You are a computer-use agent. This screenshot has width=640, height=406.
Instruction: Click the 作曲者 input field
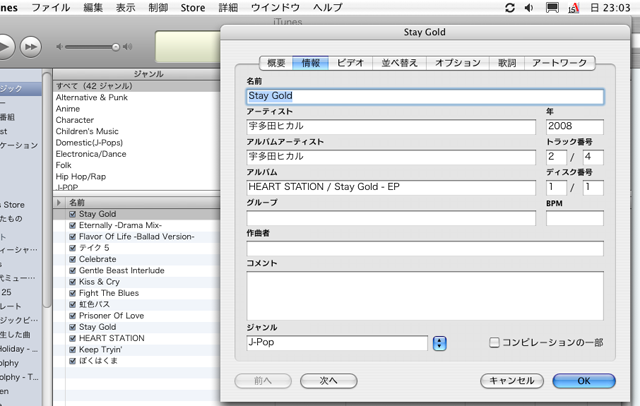coord(425,248)
